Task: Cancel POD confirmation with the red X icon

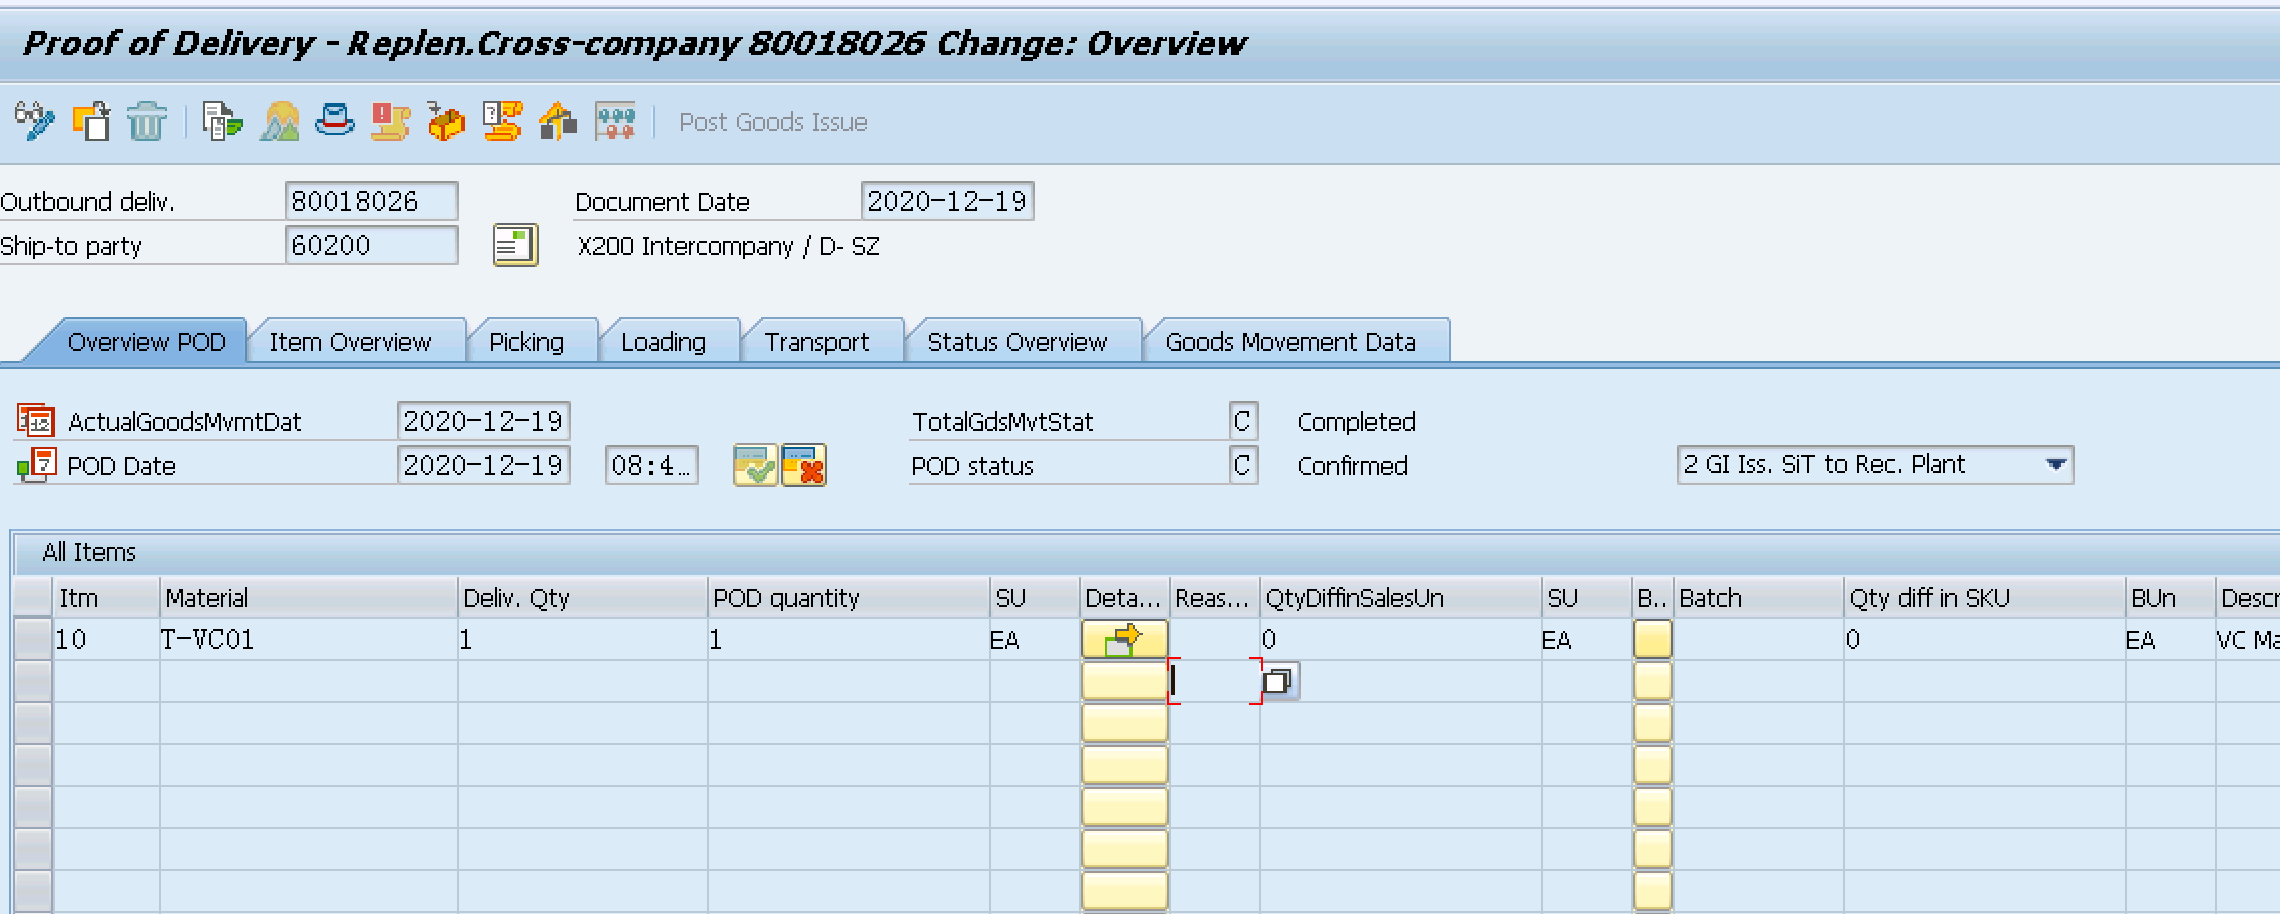Action: pos(803,465)
